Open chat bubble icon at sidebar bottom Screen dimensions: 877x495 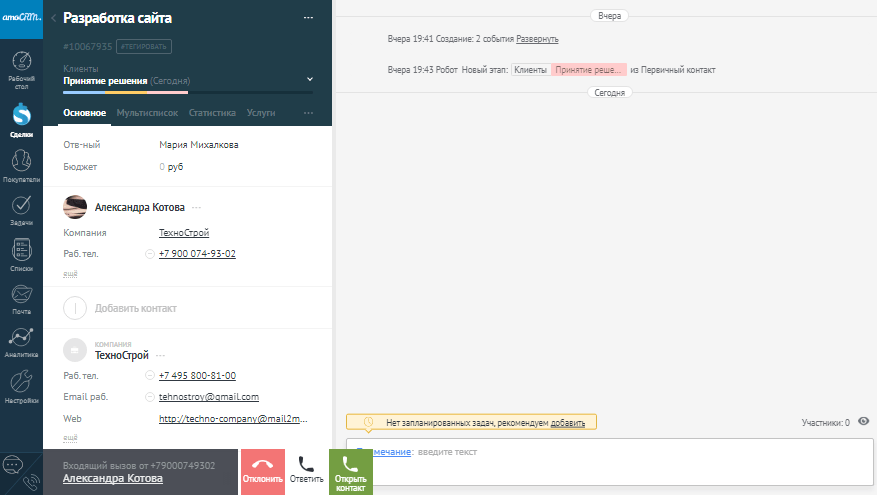click(x=12, y=464)
